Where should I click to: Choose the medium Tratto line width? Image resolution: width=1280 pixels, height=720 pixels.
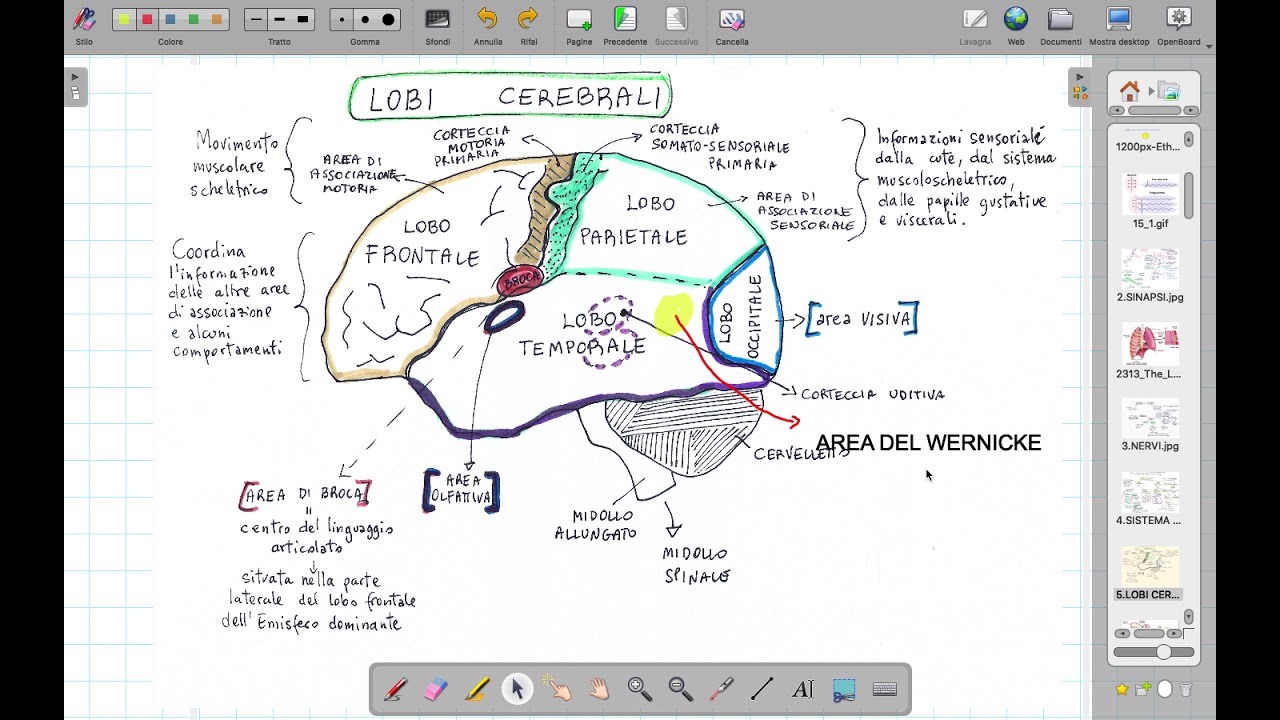[x=279, y=19]
